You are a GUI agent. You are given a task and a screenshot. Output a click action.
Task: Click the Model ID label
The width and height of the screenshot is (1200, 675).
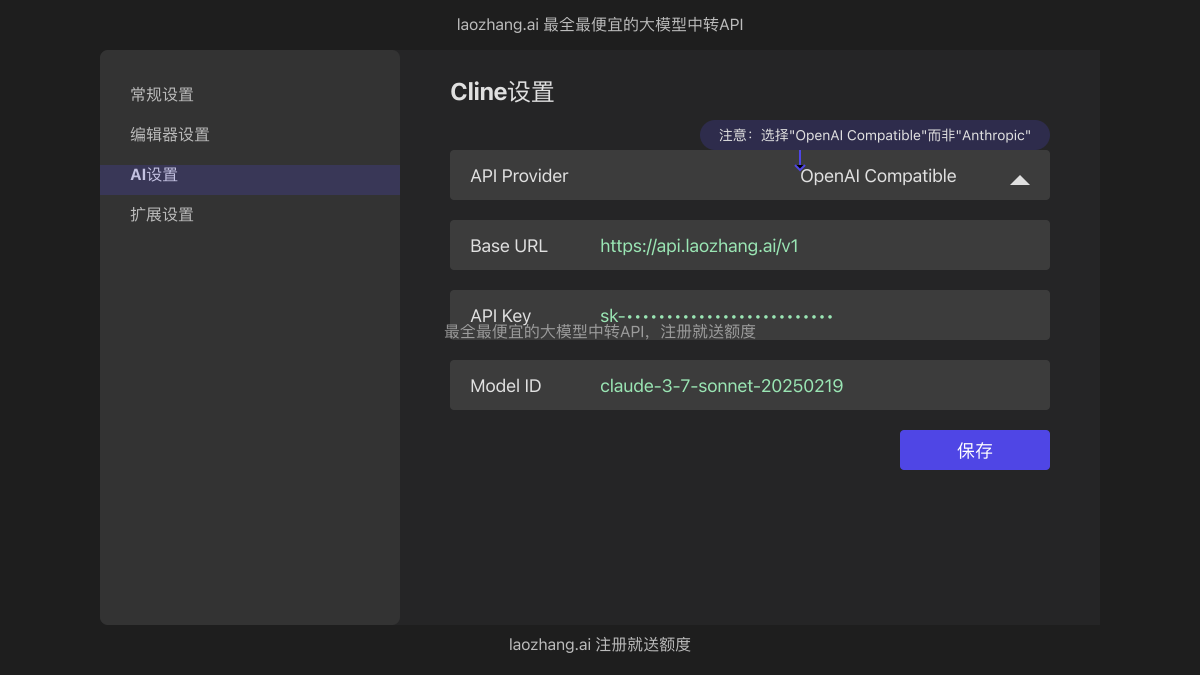(505, 386)
